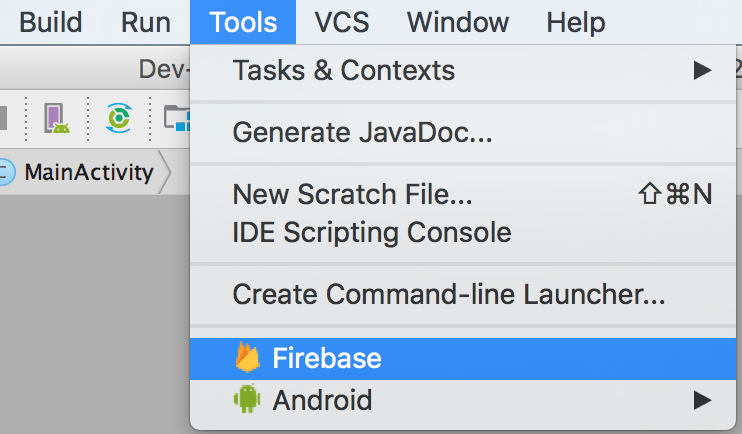Open the Window menu
Image resolution: width=742 pixels, height=434 pixels.
(x=458, y=22)
